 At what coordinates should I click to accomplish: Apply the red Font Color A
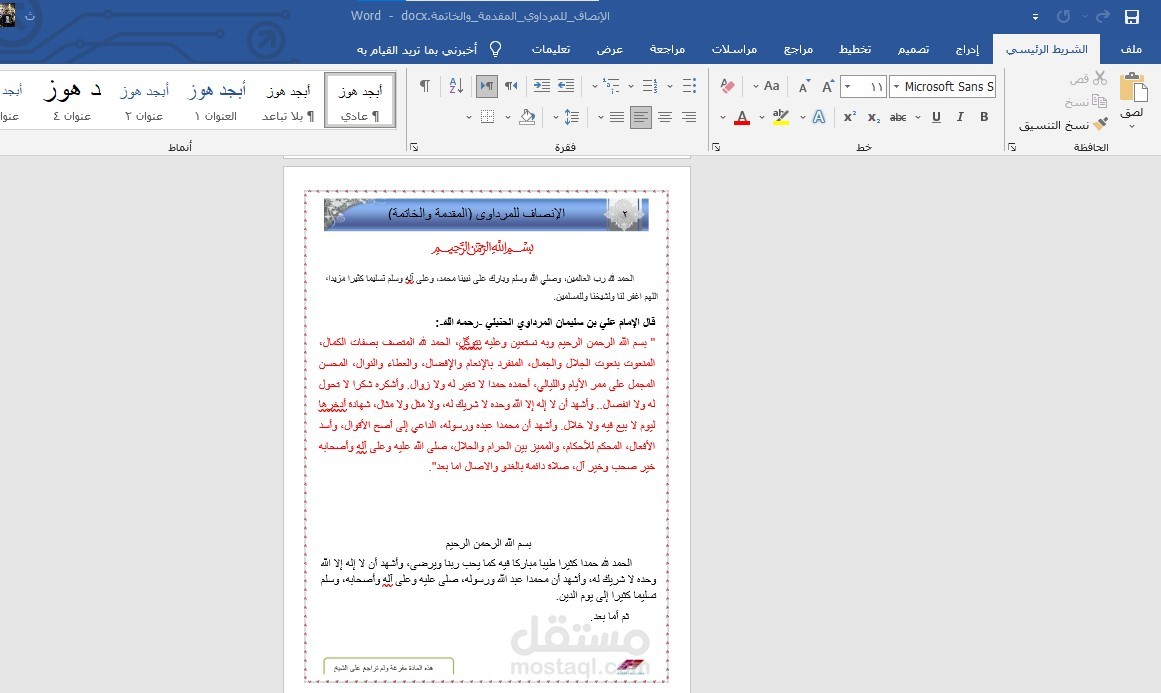(742, 117)
